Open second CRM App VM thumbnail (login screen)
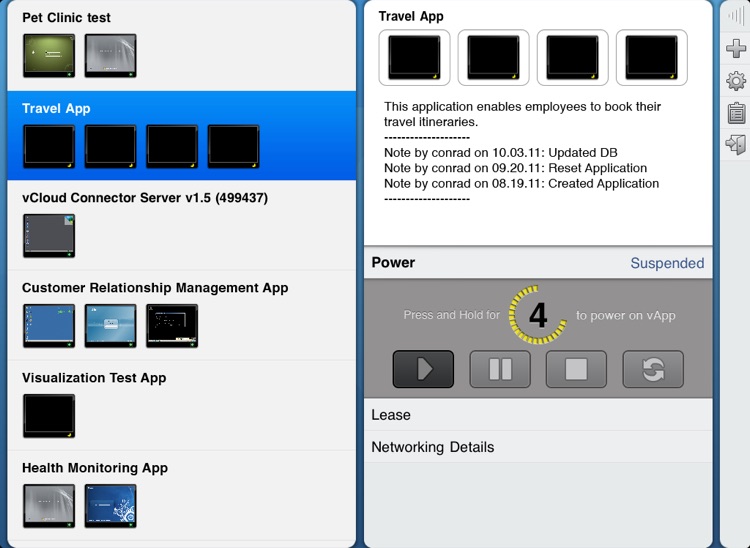This screenshot has height=548, width=750. coord(110,326)
